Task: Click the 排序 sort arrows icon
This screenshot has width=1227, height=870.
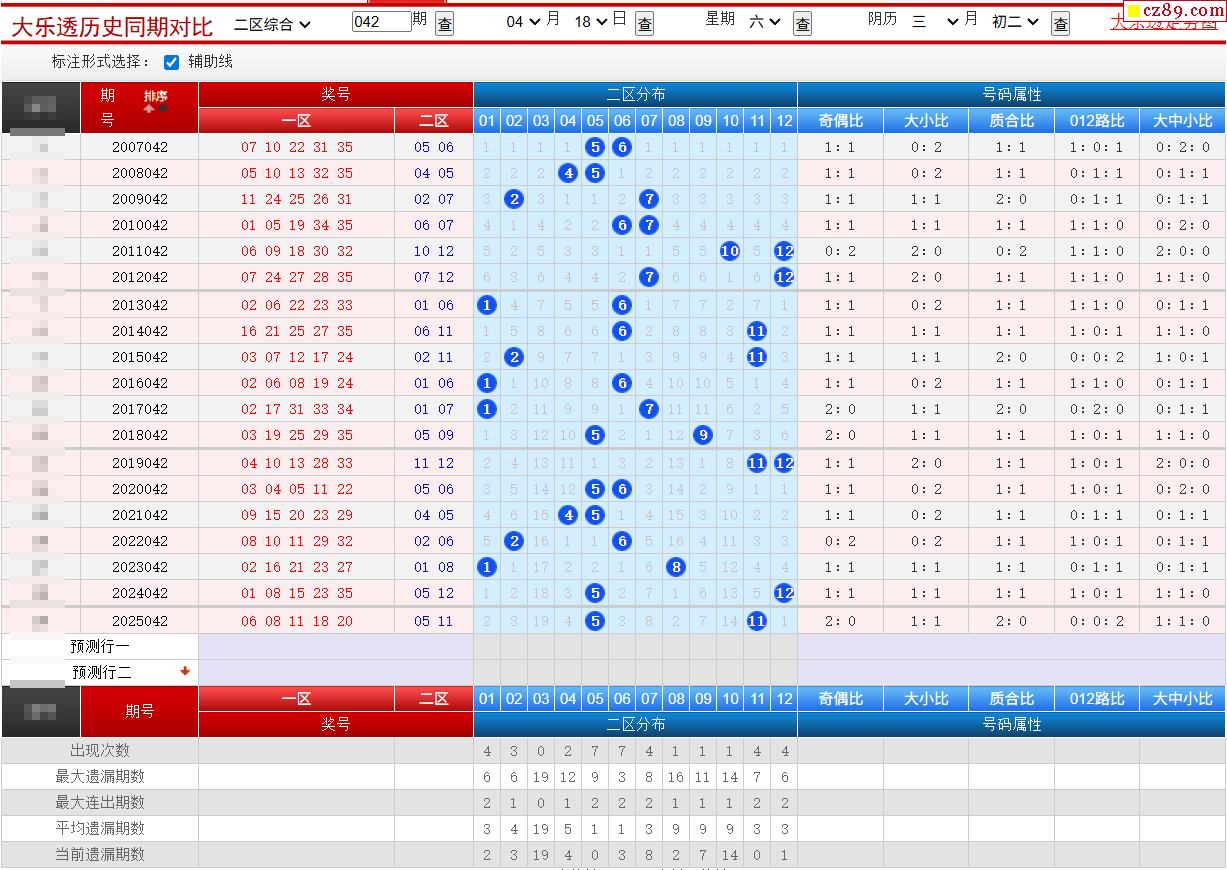Action: 156,101
